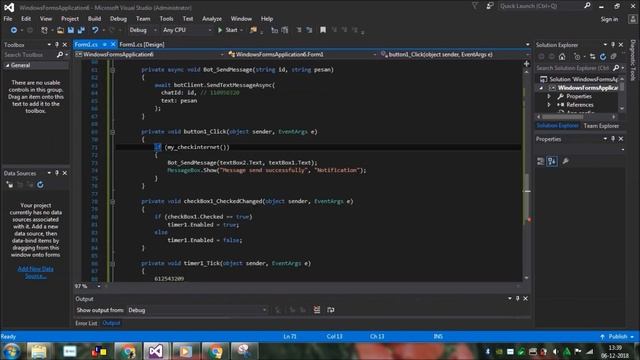Click the Add New Data Source icon
Viewport: 640px width, 360px height.
tap(9, 185)
